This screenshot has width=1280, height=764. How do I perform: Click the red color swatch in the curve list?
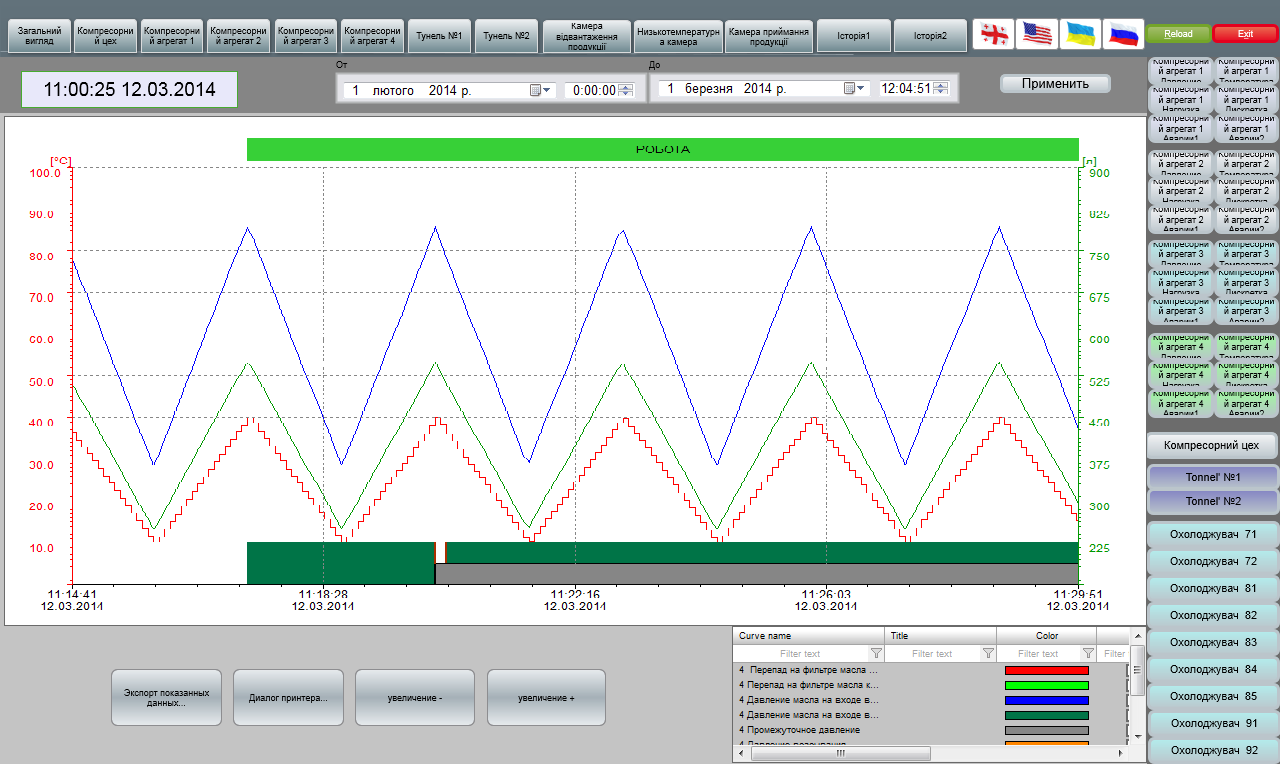point(1046,671)
